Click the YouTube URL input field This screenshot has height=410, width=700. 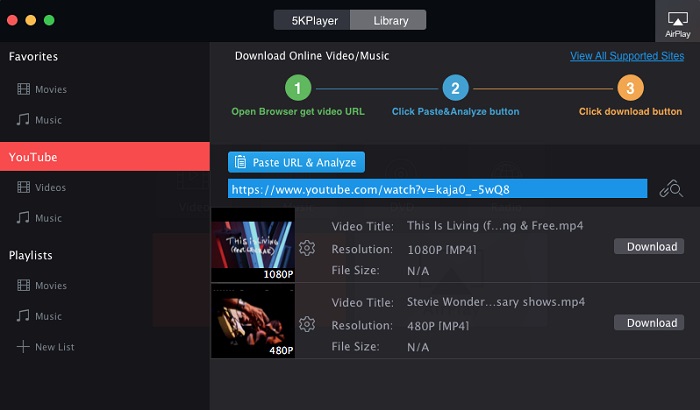[x=438, y=189]
